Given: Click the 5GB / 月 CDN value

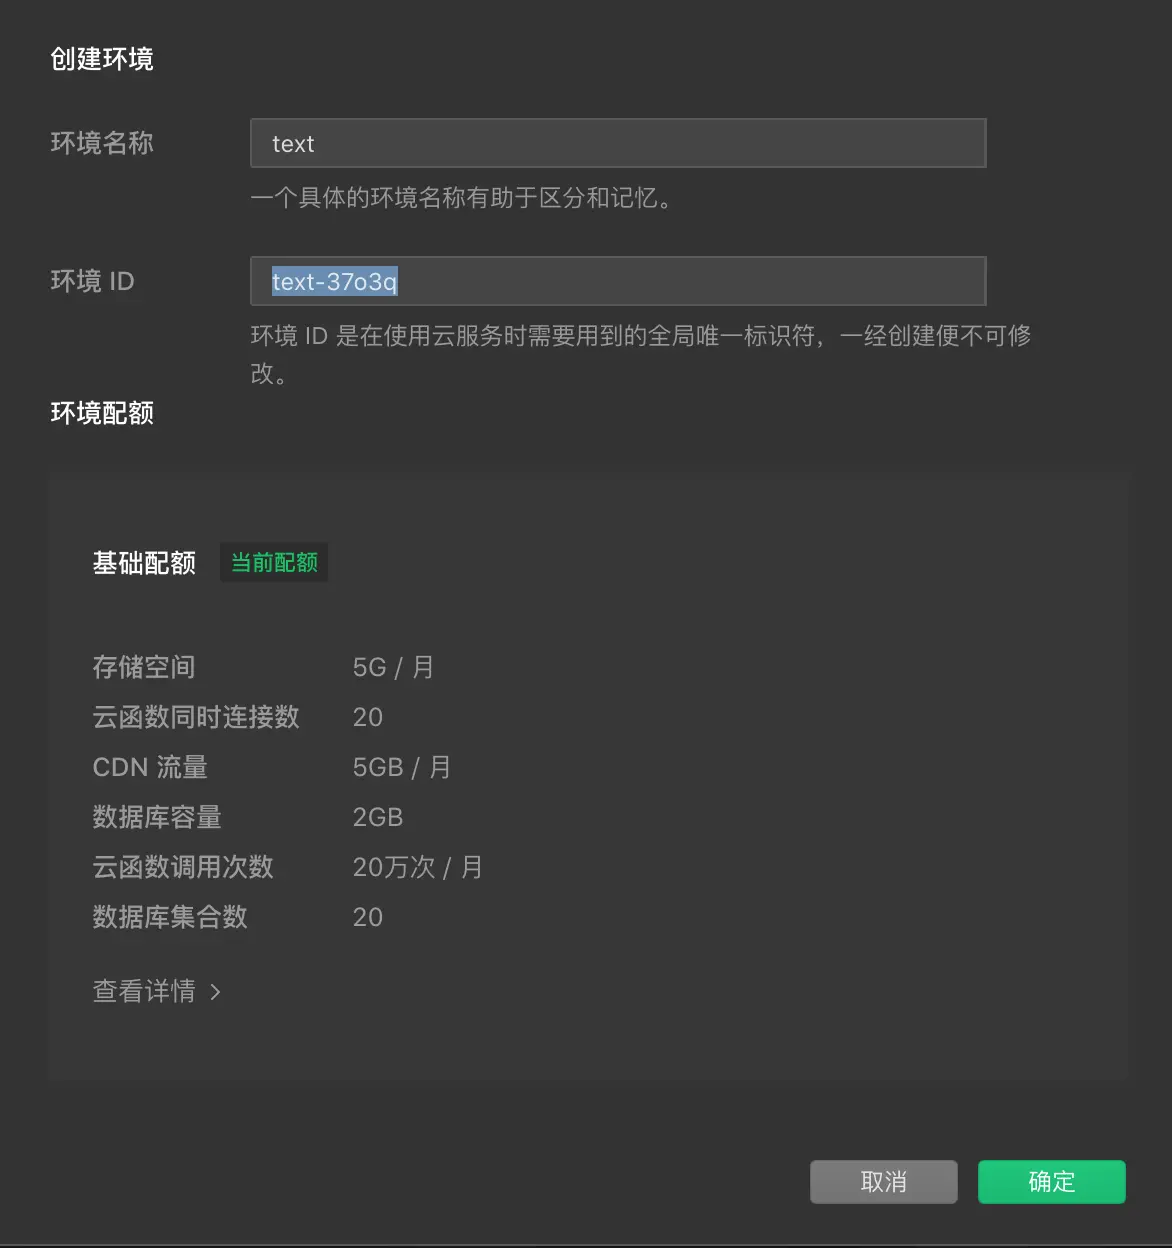Looking at the screenshot, I should pos(402,767).
